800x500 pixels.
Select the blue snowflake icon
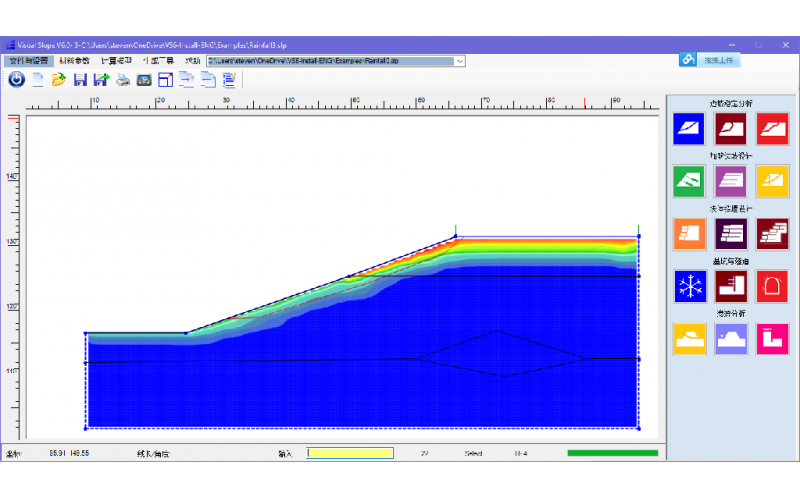point(689,286)
